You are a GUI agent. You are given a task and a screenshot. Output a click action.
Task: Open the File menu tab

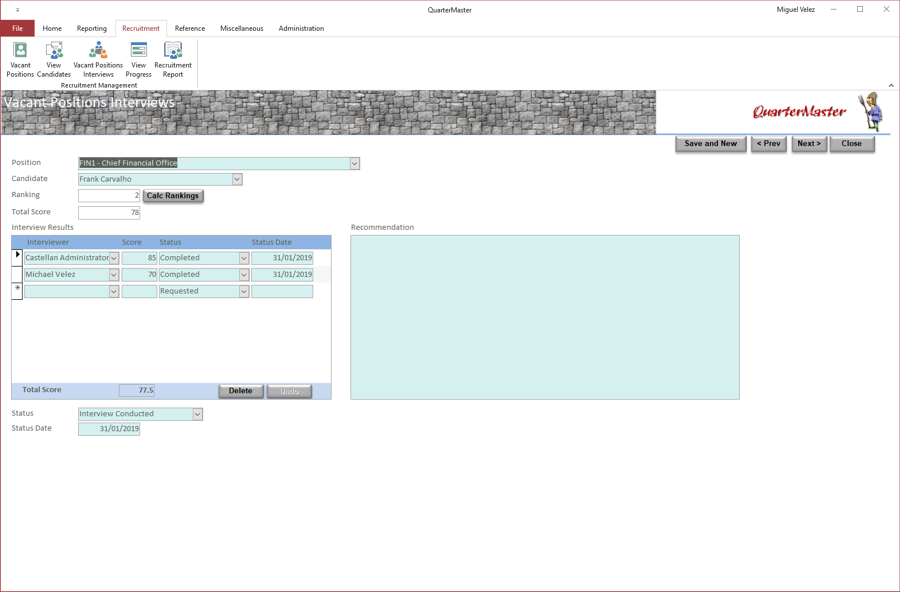pos(18,28)
